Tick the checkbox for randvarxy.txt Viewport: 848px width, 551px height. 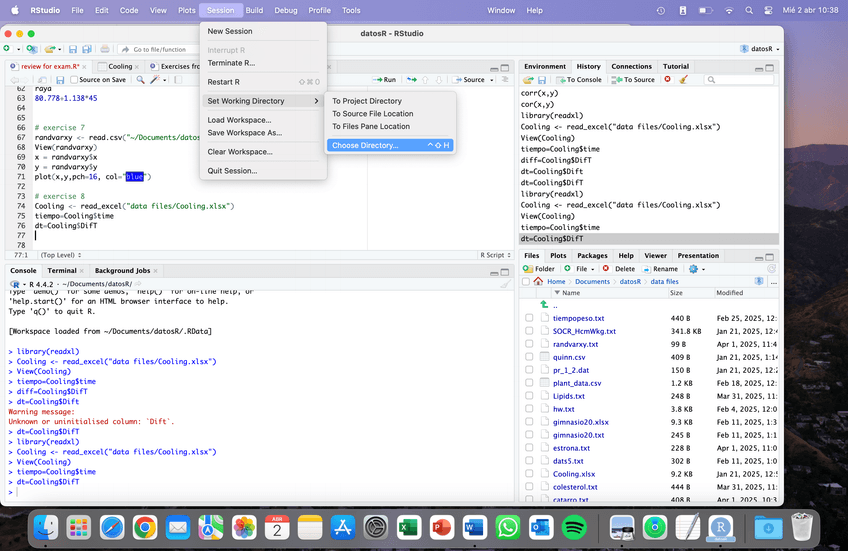coord(529,344)
